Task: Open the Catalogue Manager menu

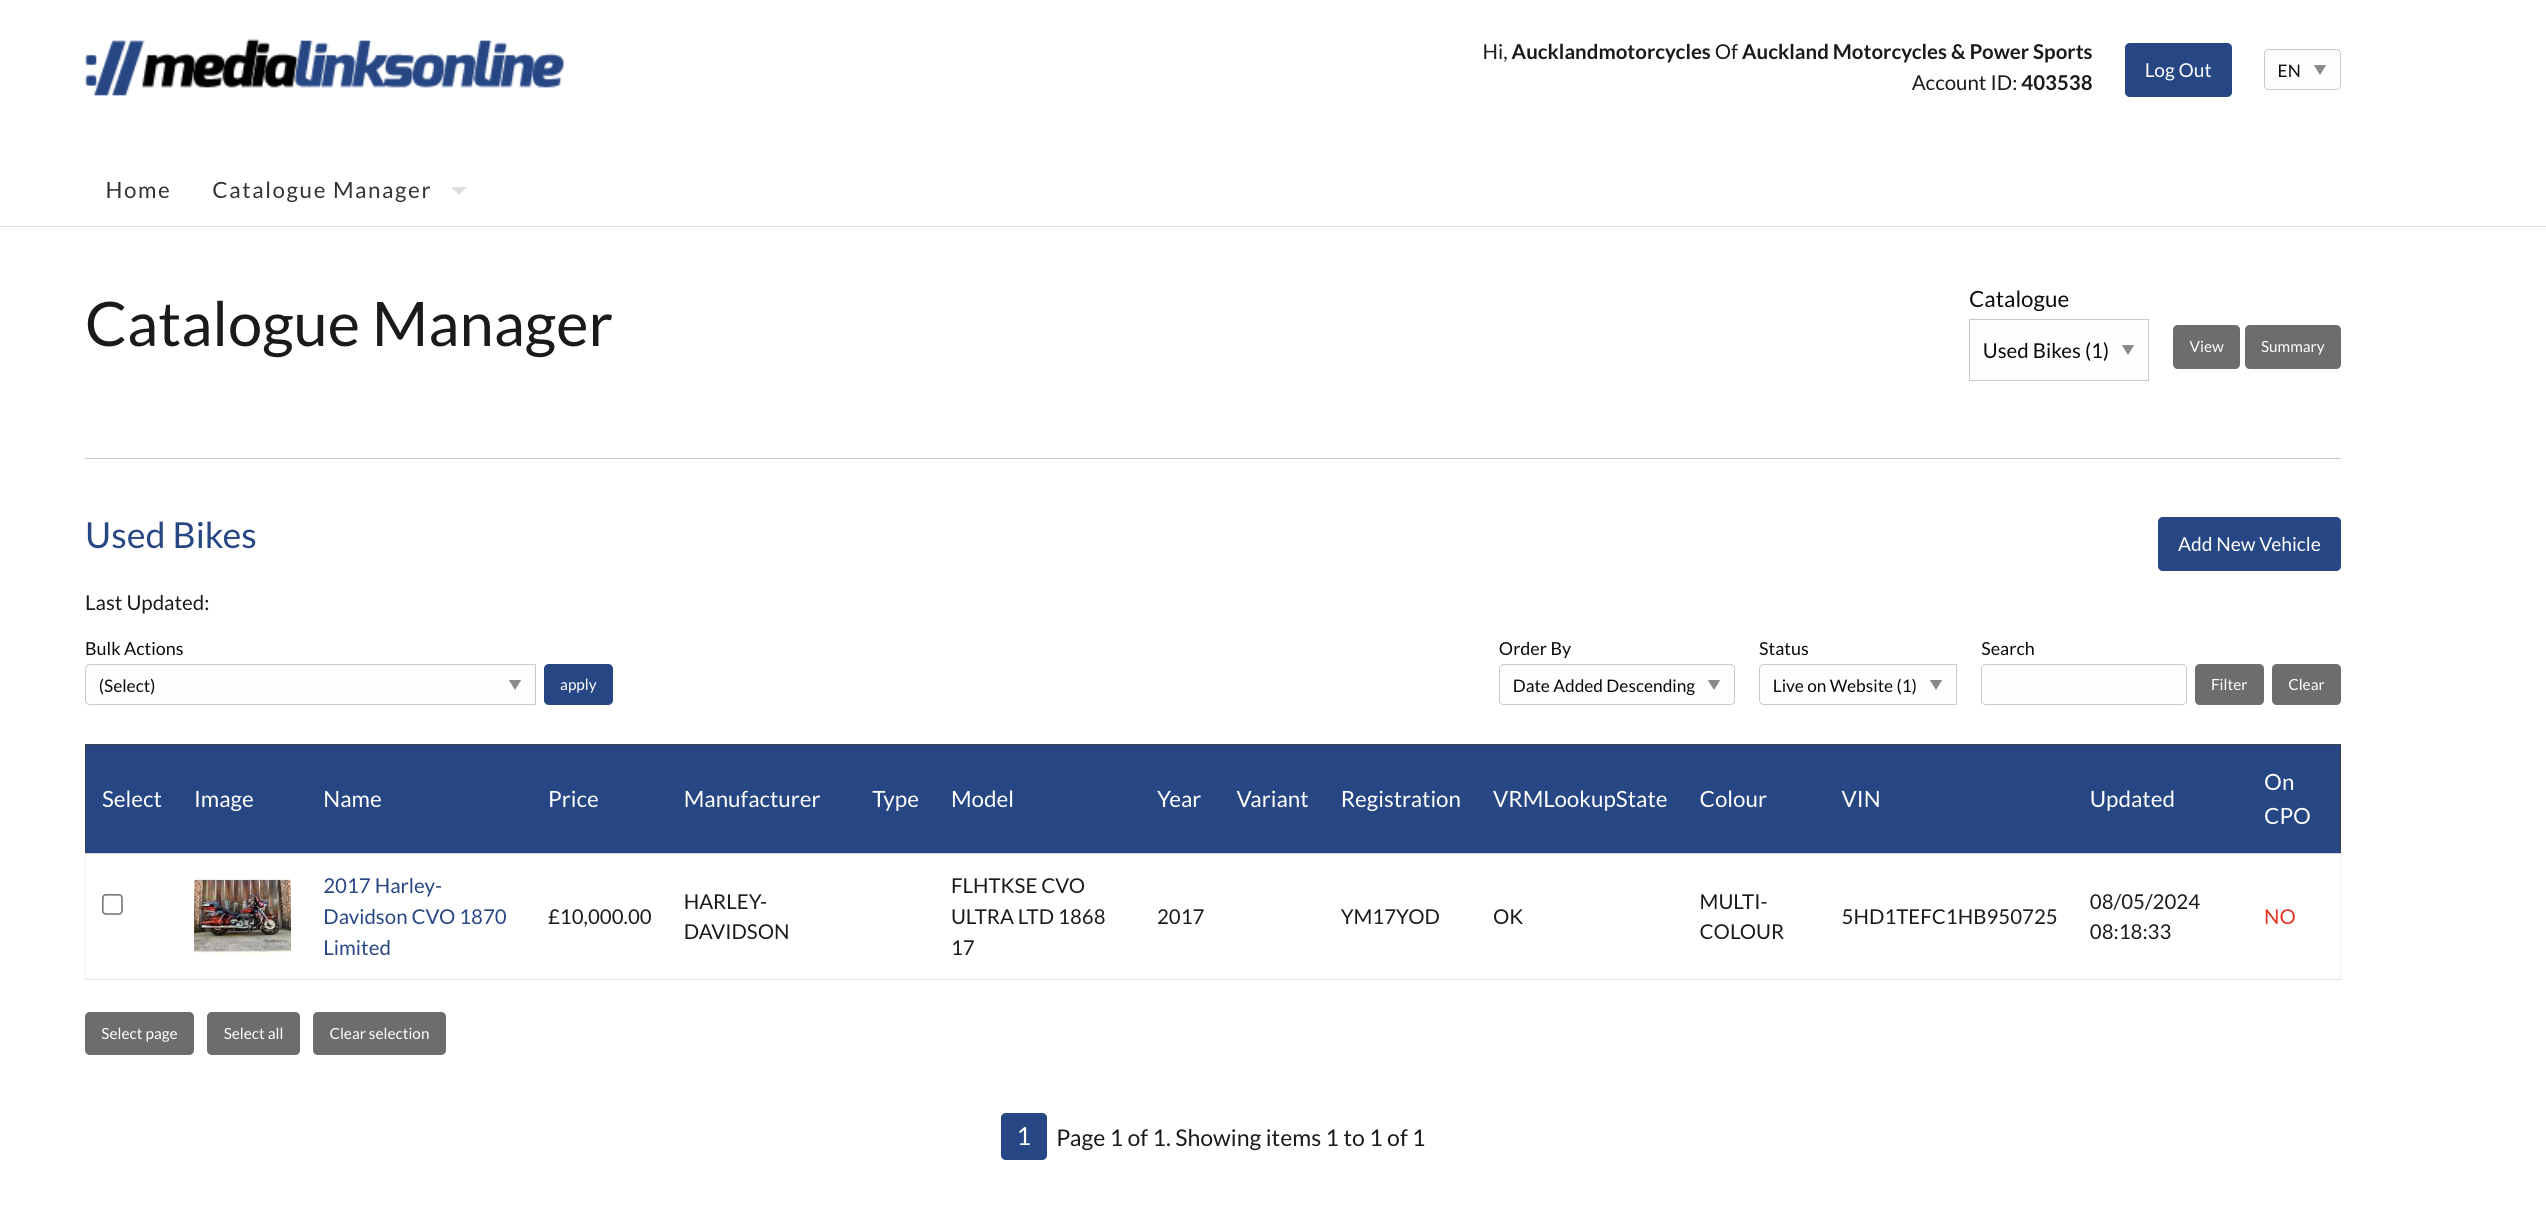Action: click(x=322, y=190)
